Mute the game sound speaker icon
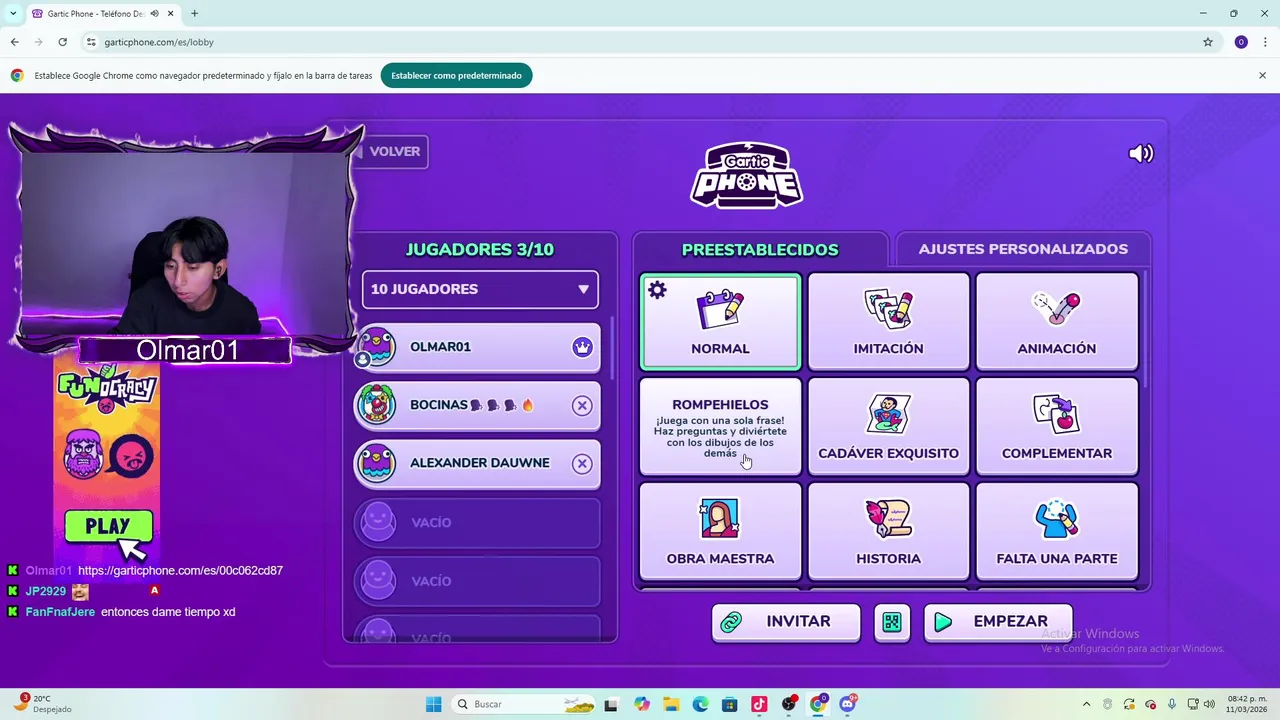The width and height of the screenshot is (1280, 720). (1141, 153)
